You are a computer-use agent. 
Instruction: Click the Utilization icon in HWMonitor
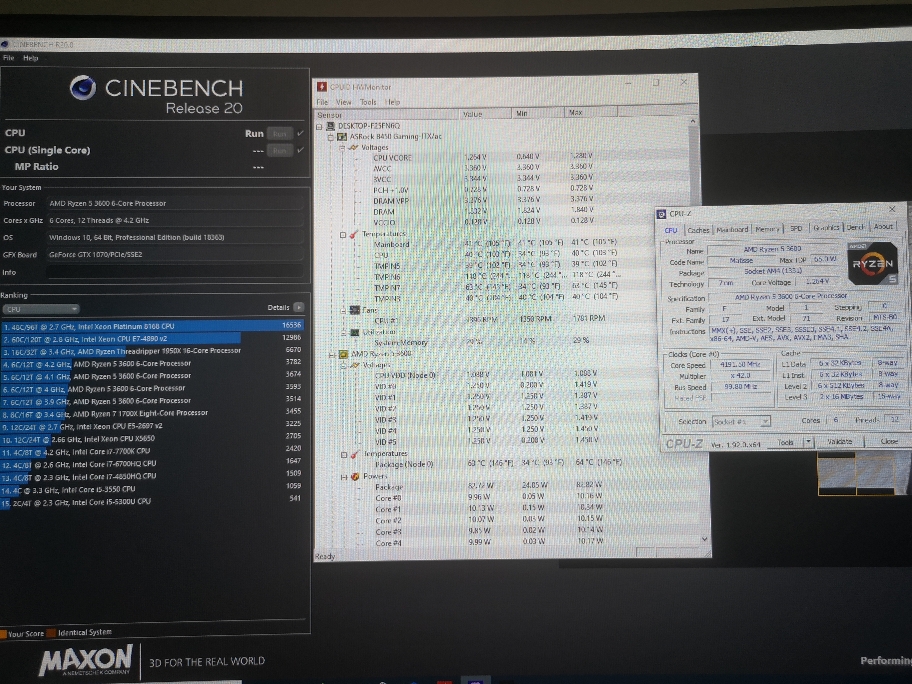tap(354, 332)
